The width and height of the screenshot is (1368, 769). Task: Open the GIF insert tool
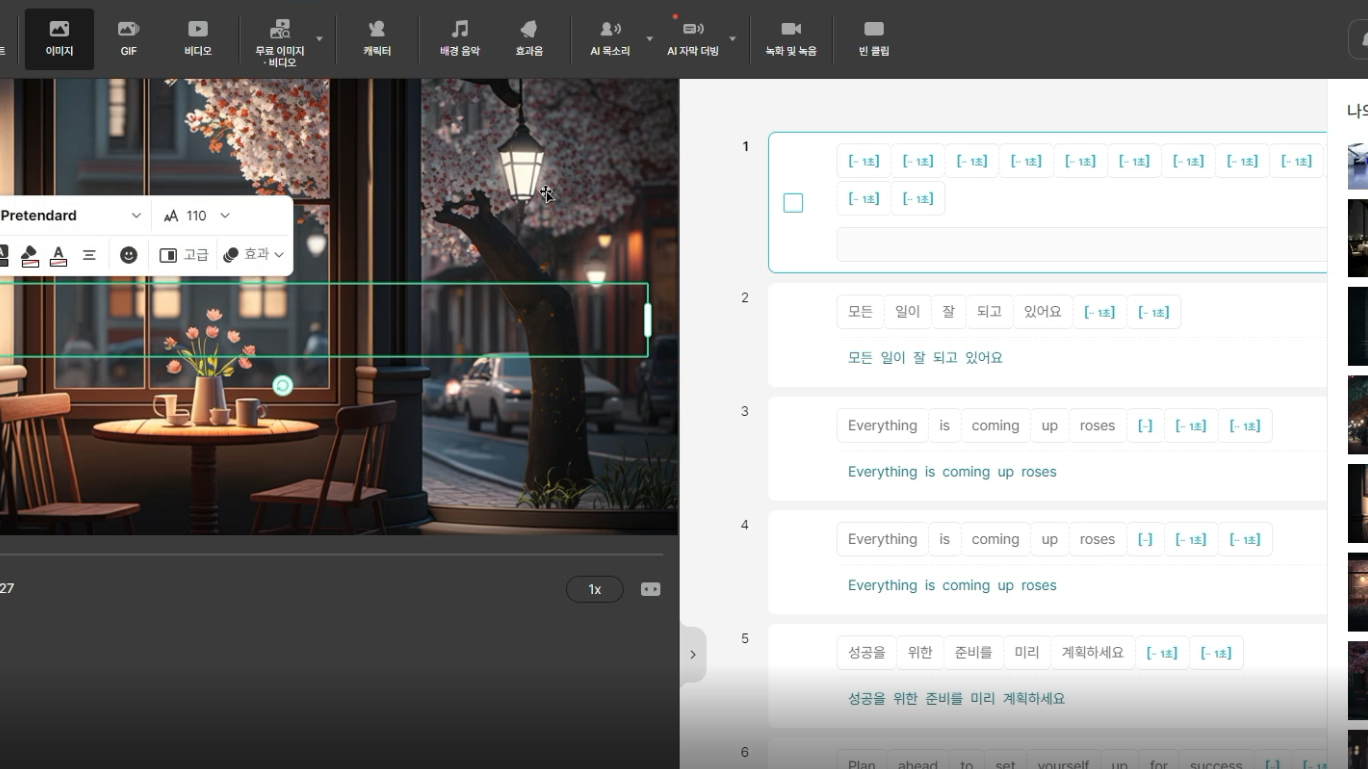tap(128, 39)
